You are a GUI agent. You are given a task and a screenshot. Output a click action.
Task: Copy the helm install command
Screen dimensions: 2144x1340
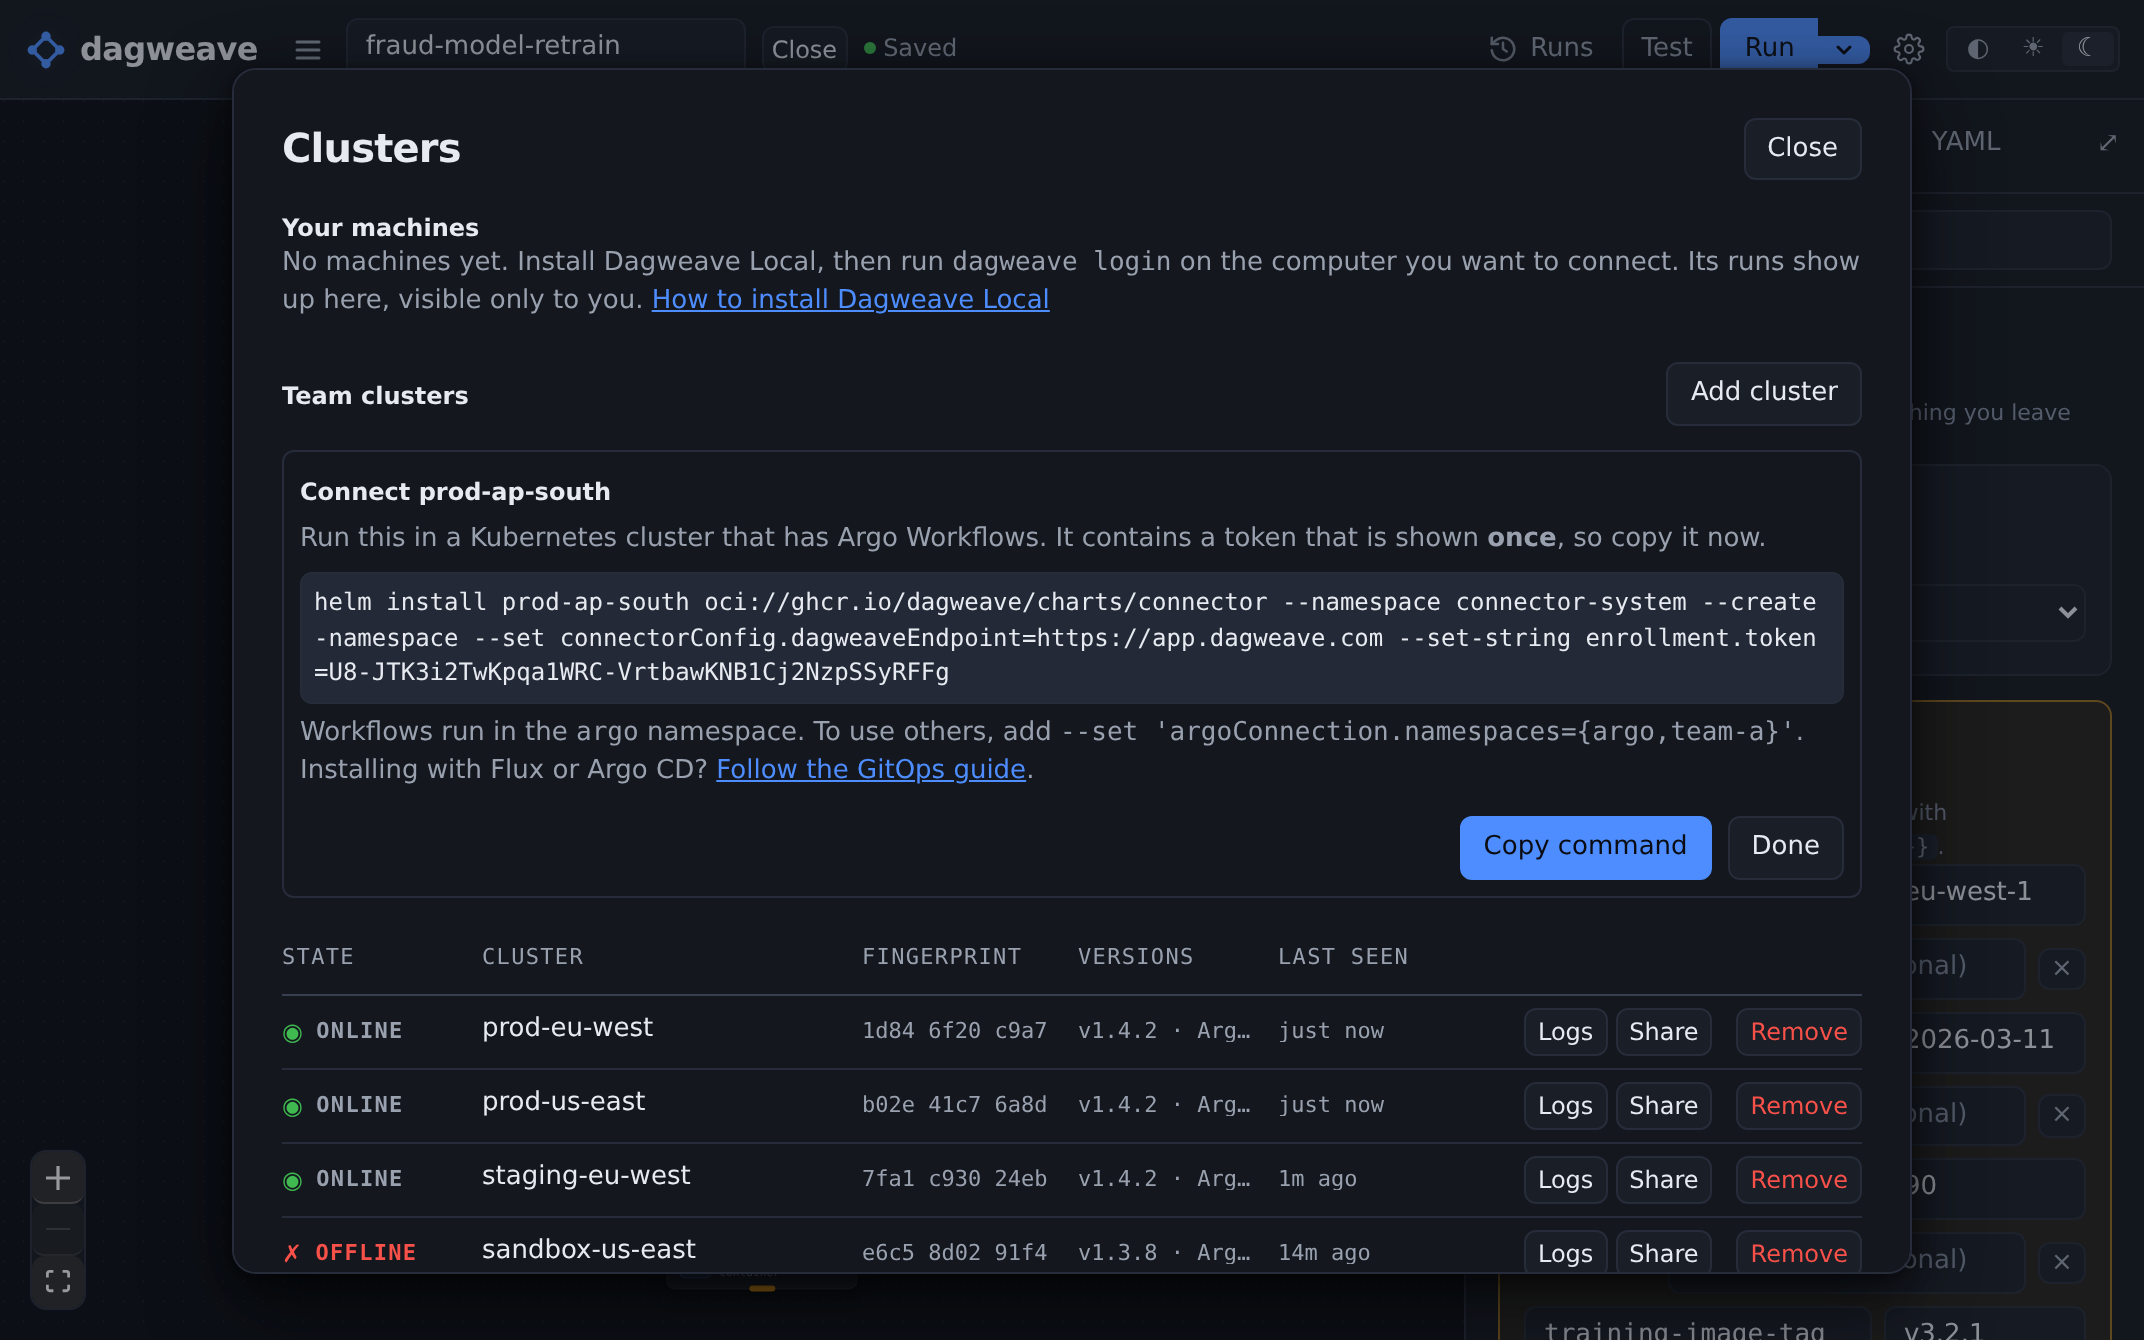pyautogui.click(x=1585, y=847)
